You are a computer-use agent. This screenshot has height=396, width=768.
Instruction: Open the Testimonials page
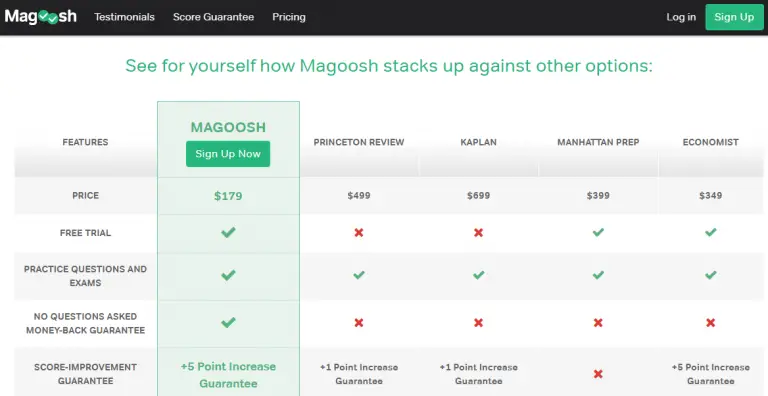[x=124, y=17]
